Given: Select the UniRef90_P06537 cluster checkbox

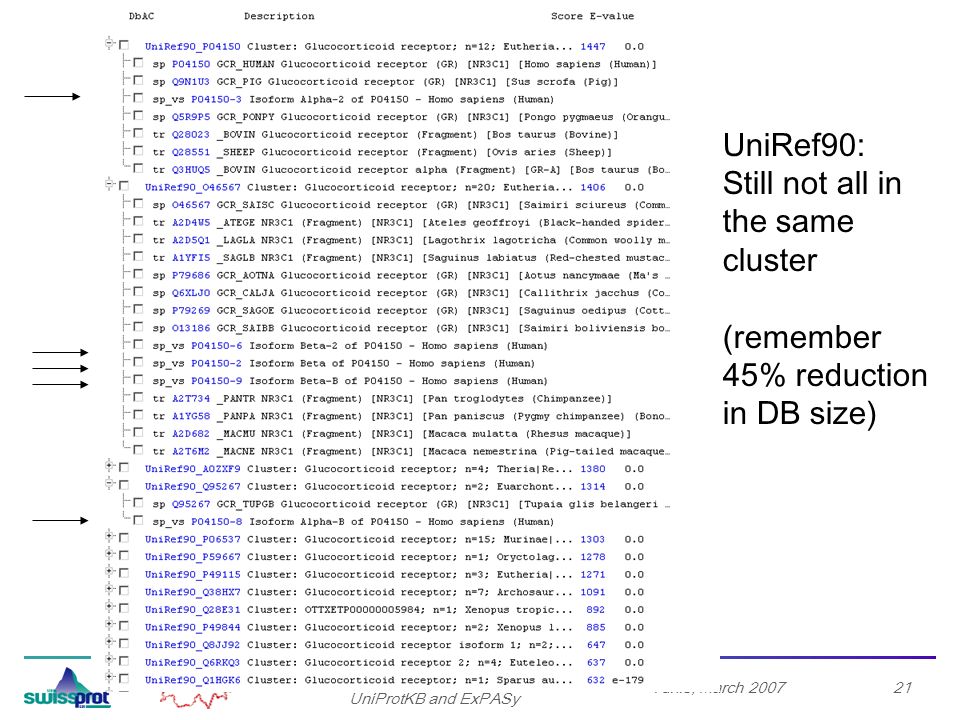Looking at the screenshot, I should tap(124, 538).
